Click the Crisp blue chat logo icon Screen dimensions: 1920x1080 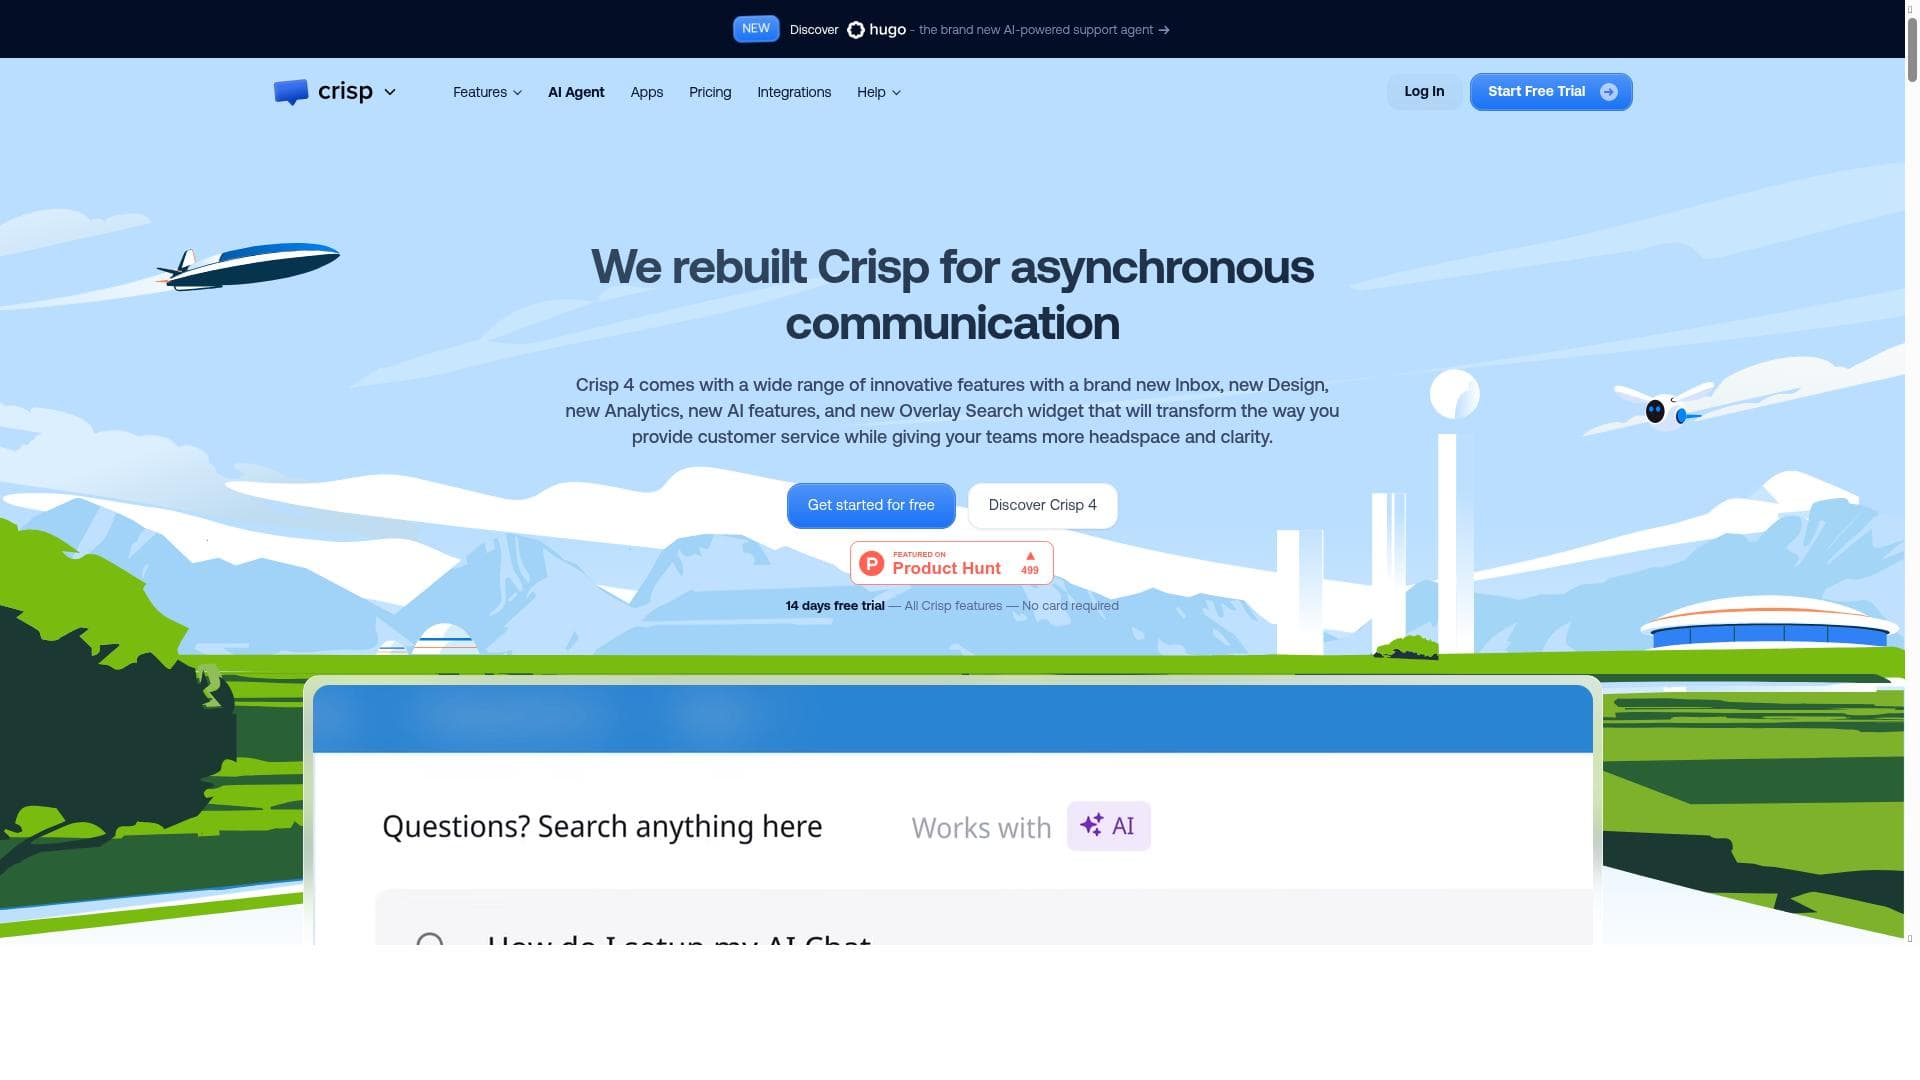pyautogui.click(x=291, y=92)
